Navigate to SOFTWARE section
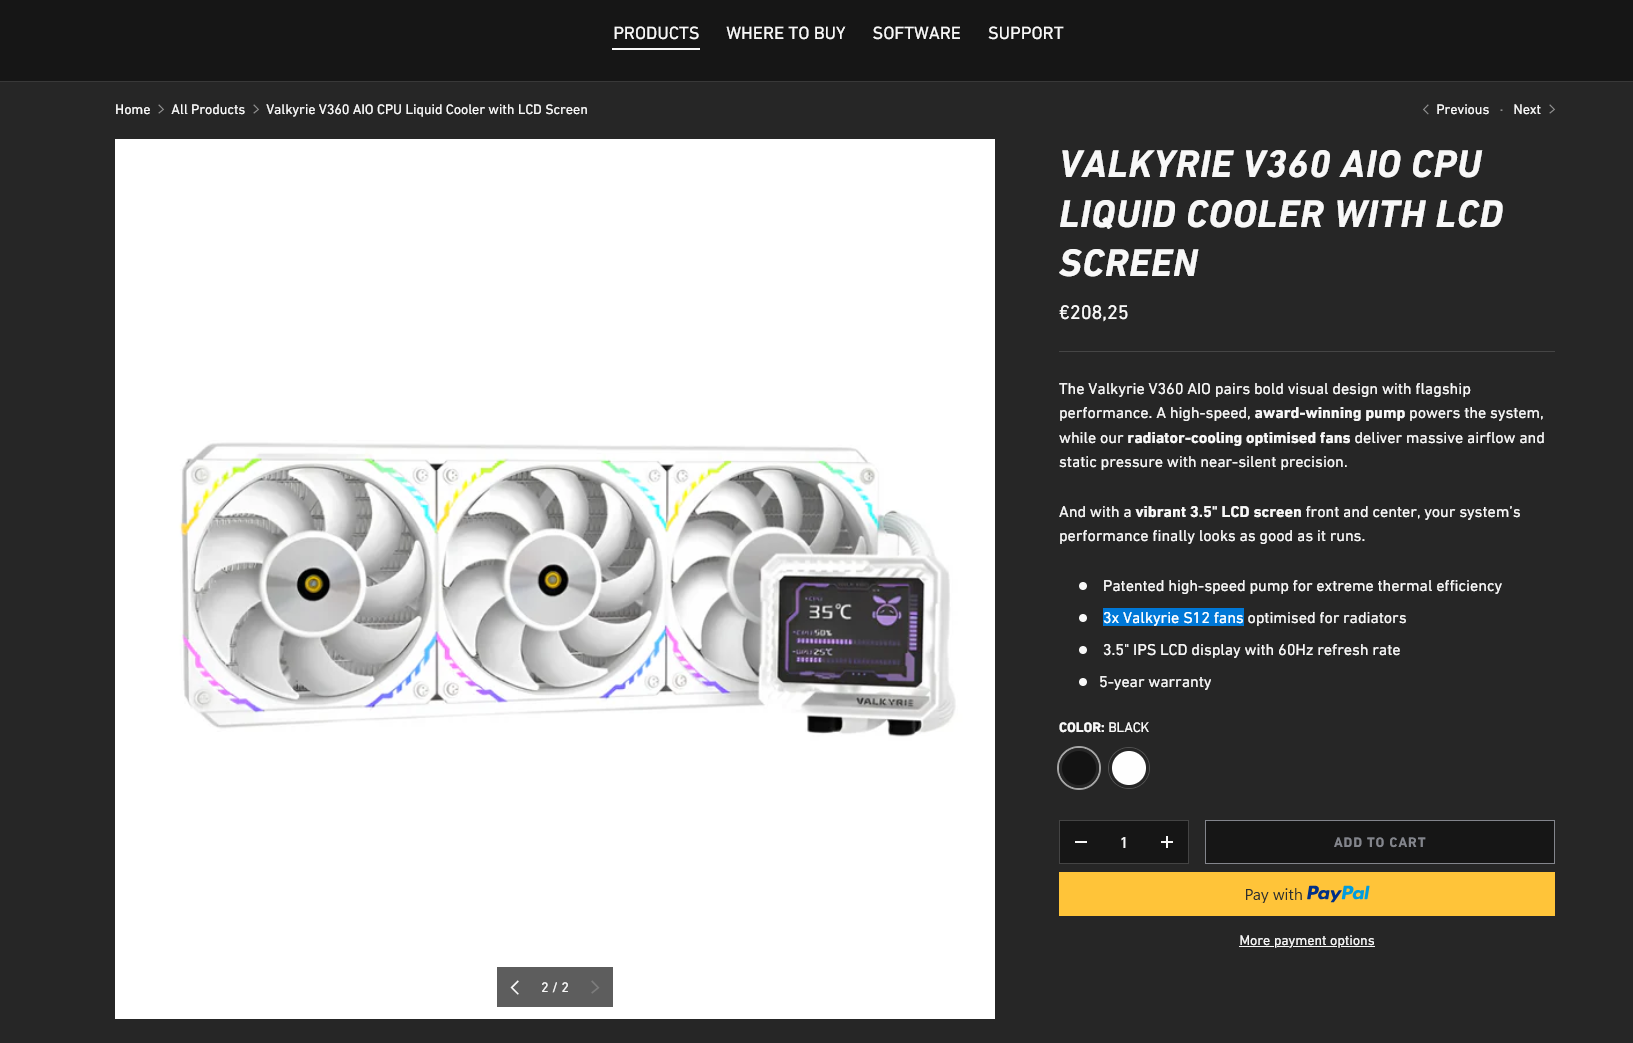 916,33
